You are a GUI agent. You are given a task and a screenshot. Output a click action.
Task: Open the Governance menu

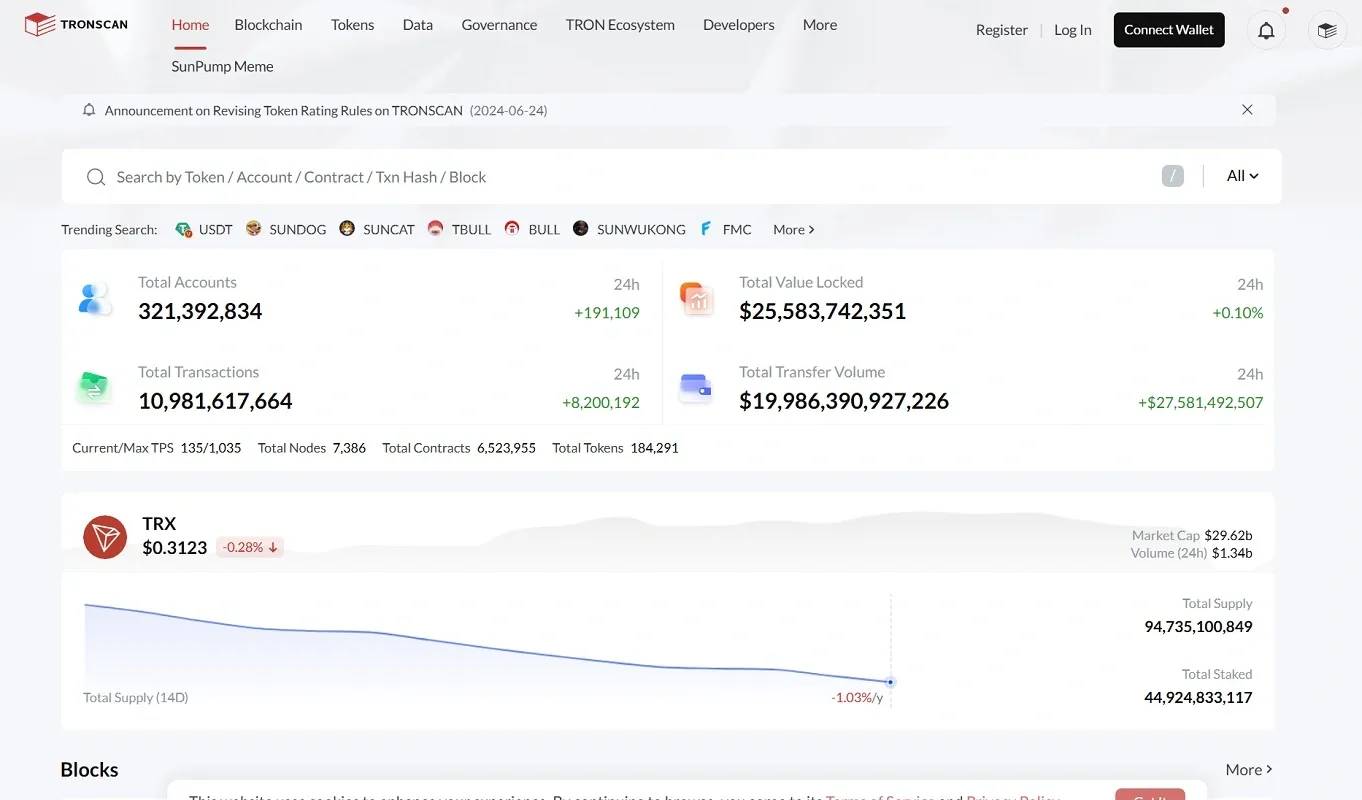(499, 25)
